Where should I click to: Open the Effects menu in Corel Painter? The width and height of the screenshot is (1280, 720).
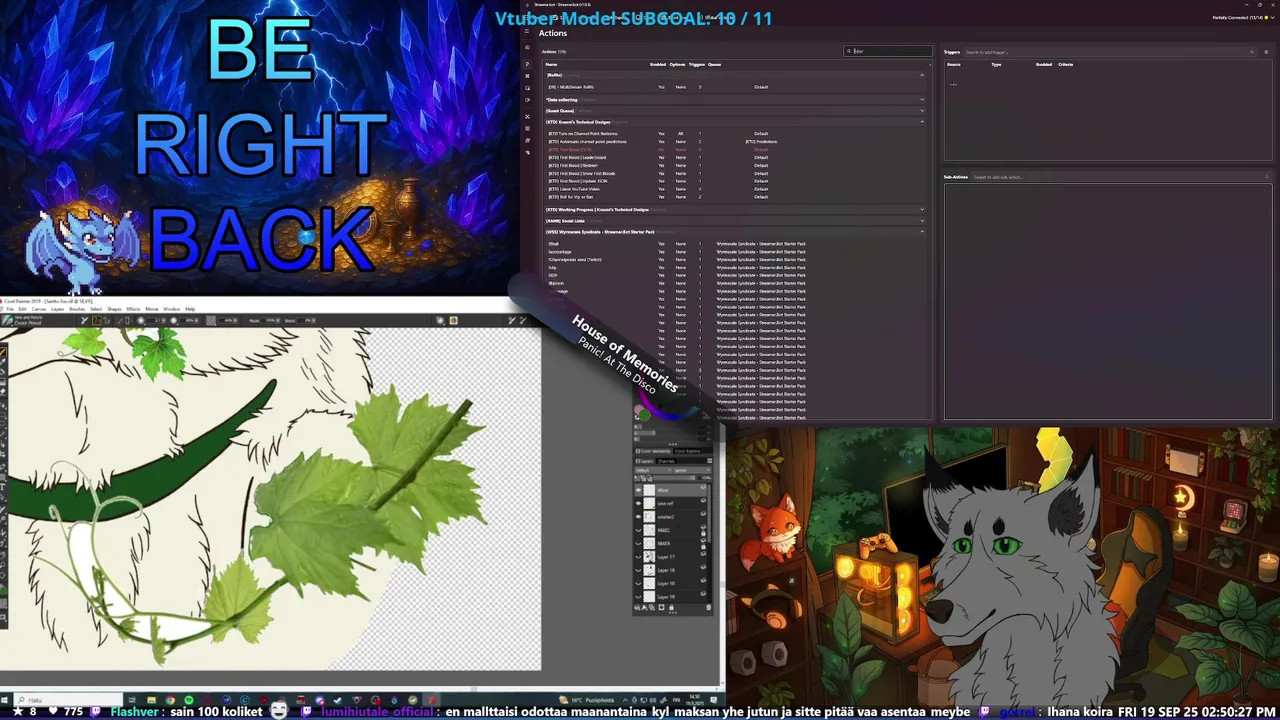(134, 309)
